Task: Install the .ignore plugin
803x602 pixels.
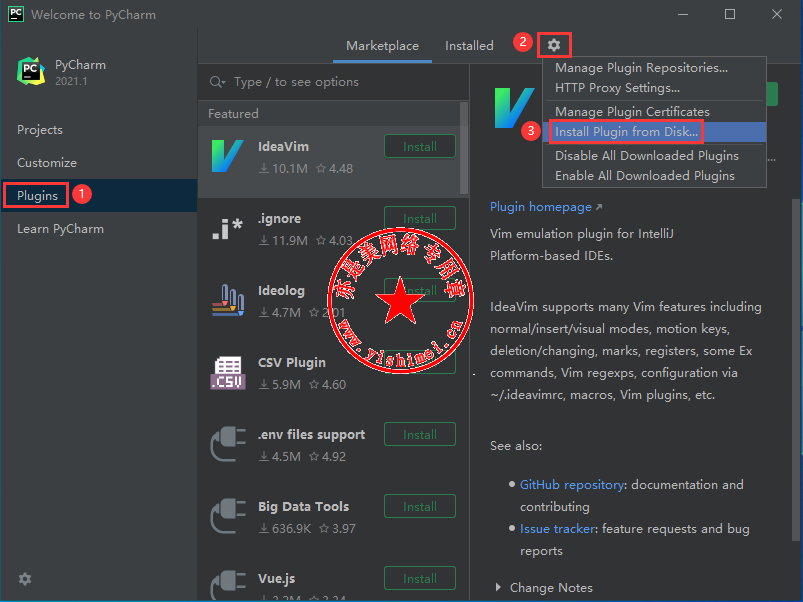Action: (x=420, y=219)
